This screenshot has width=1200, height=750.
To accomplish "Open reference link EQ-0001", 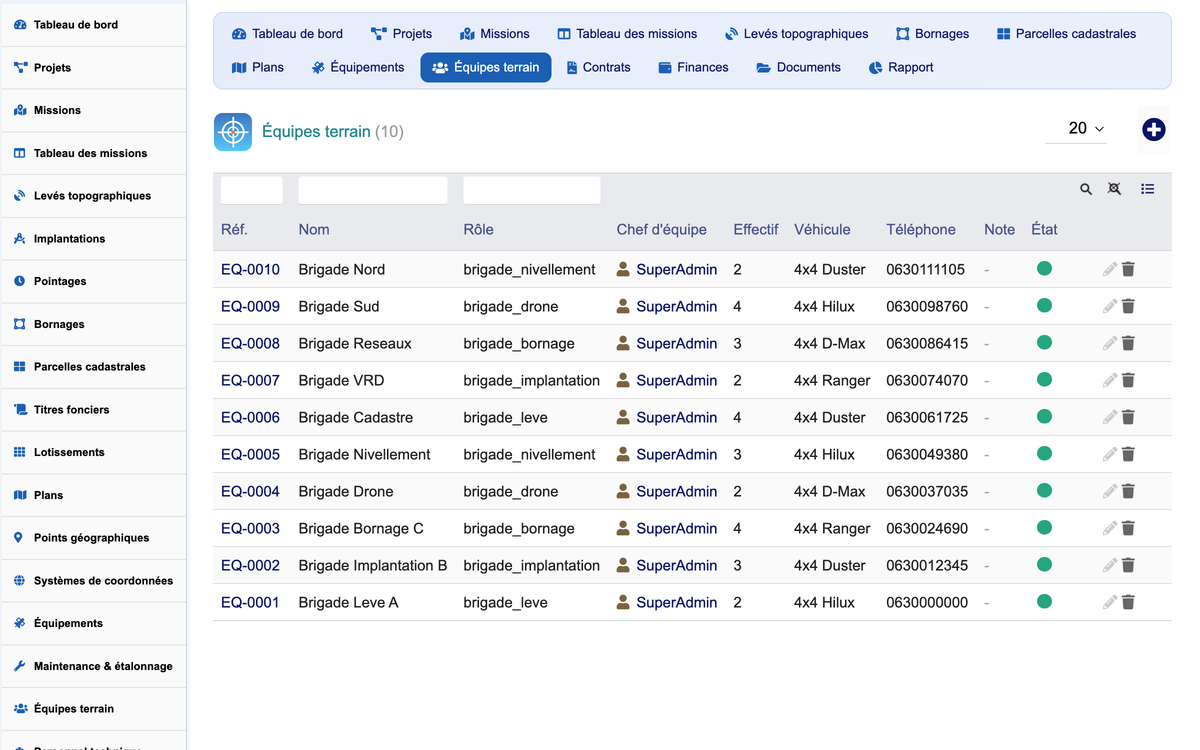I will 250,603.
